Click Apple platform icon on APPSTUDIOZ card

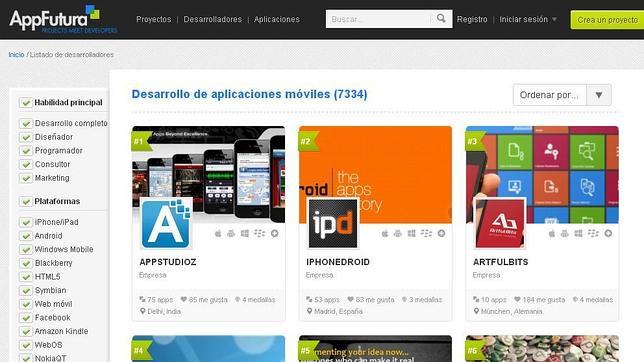(x=218, y=233)
